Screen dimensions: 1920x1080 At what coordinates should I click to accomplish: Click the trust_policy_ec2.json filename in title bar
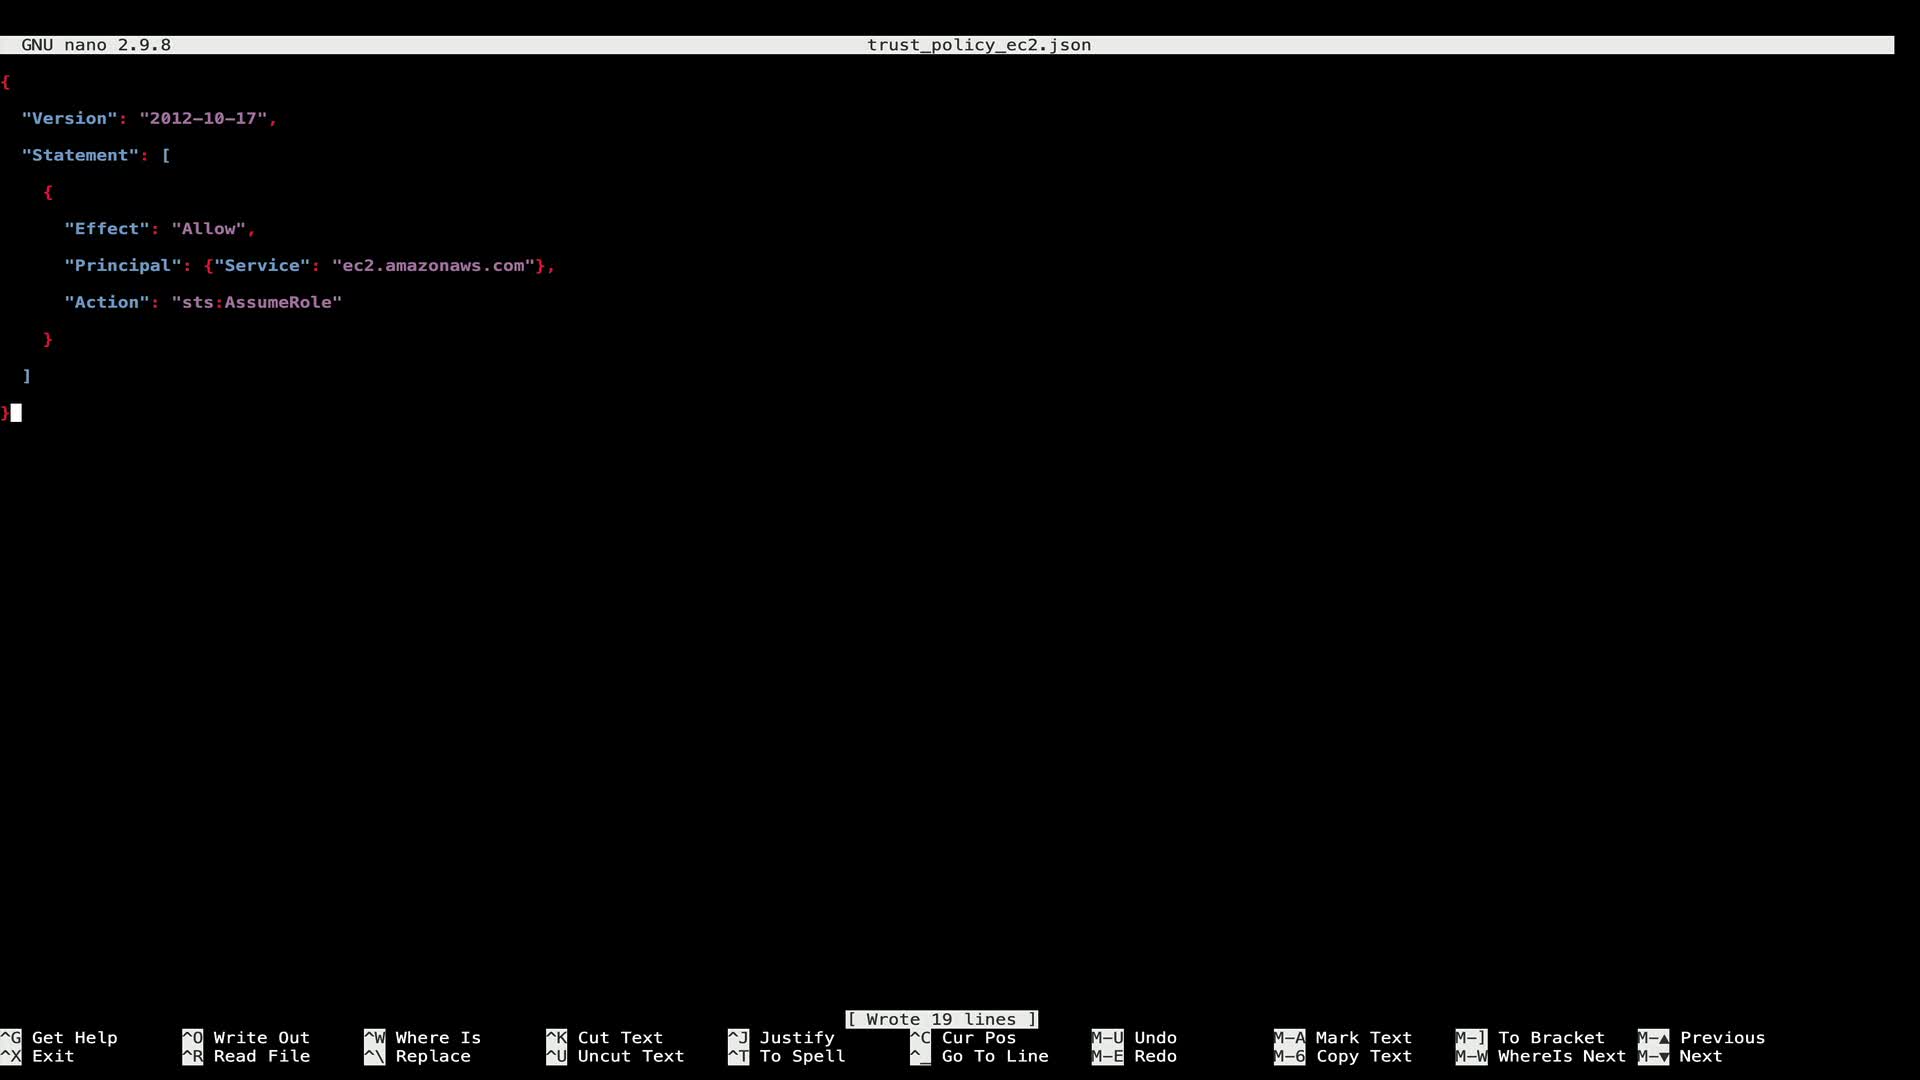tap(978, 45)
